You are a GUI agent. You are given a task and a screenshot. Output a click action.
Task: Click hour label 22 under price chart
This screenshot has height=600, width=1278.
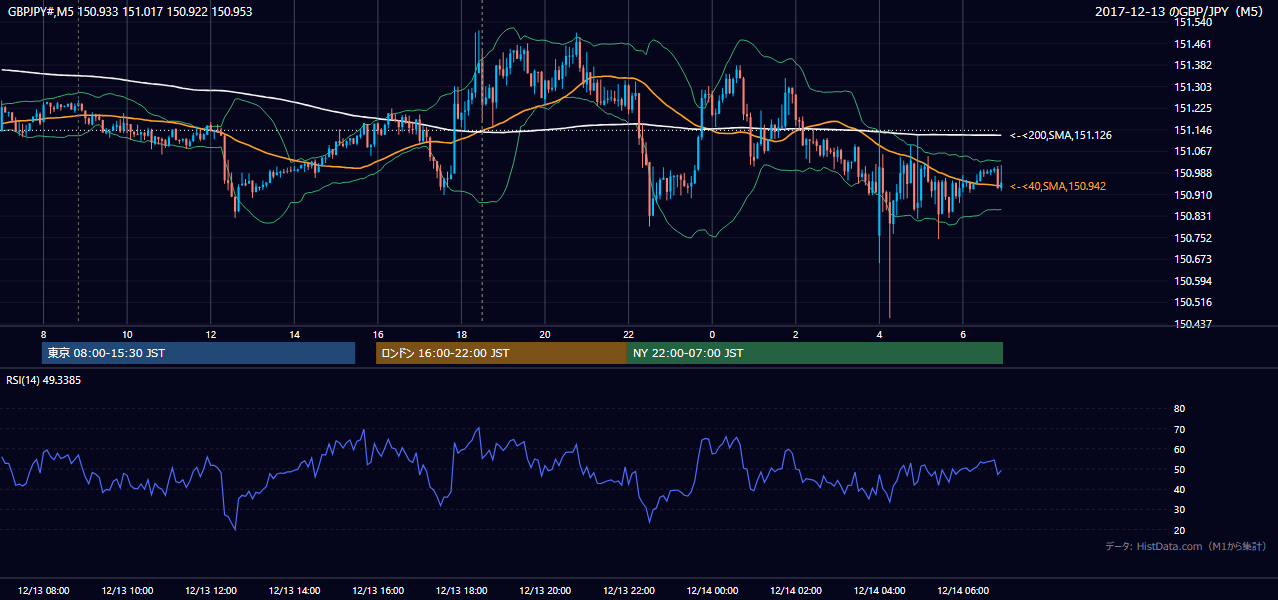628,334
